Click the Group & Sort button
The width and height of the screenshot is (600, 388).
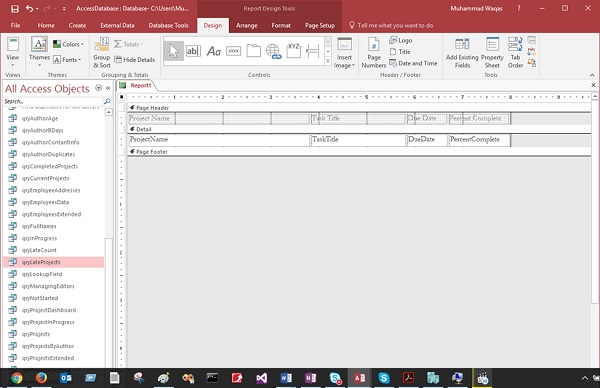click(101, 53)
